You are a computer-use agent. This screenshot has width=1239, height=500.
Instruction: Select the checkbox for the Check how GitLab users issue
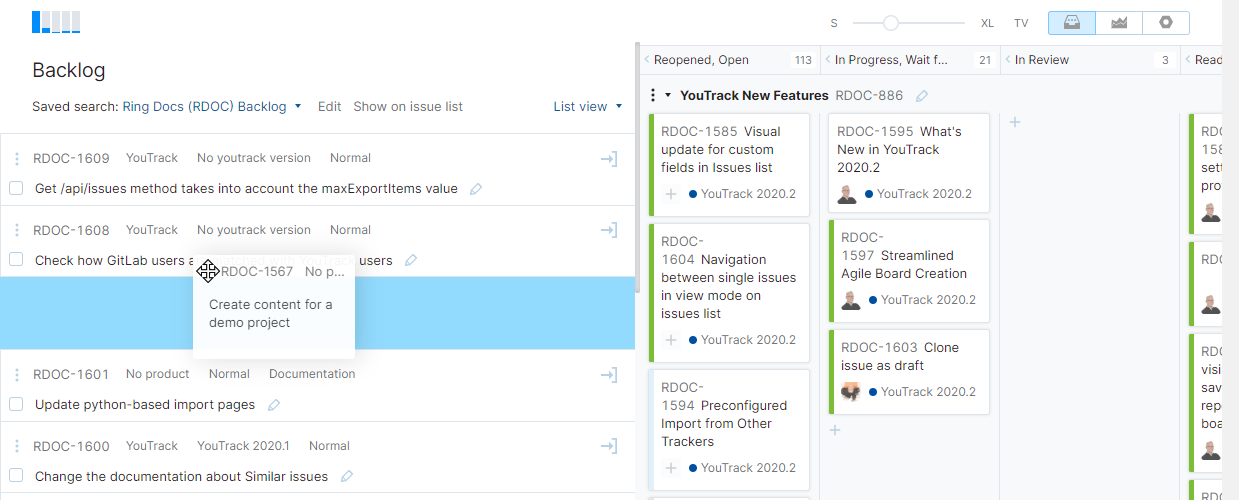pos(16,260)
